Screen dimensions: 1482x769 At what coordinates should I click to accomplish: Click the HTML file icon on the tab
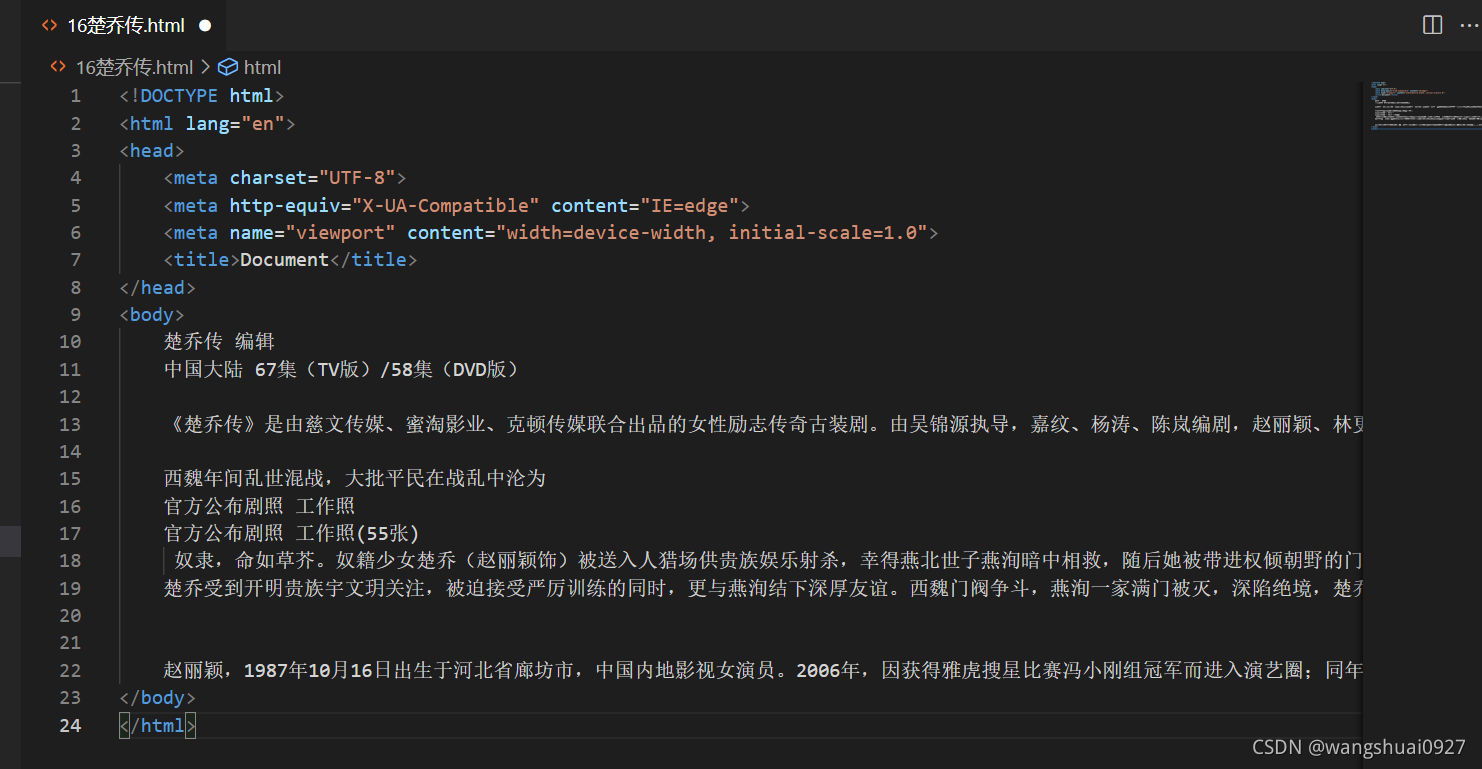pos(49,26)
